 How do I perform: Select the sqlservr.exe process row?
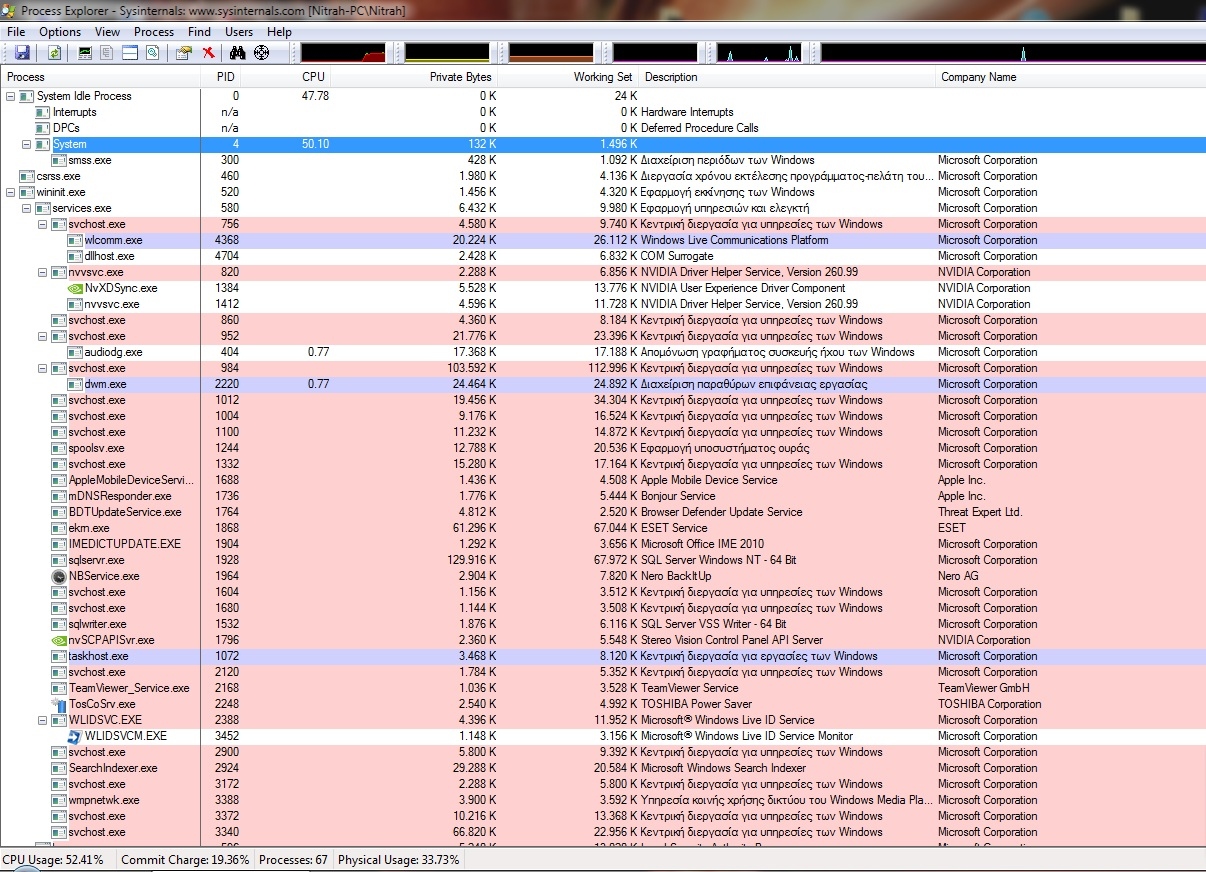(x=603, y=560)
